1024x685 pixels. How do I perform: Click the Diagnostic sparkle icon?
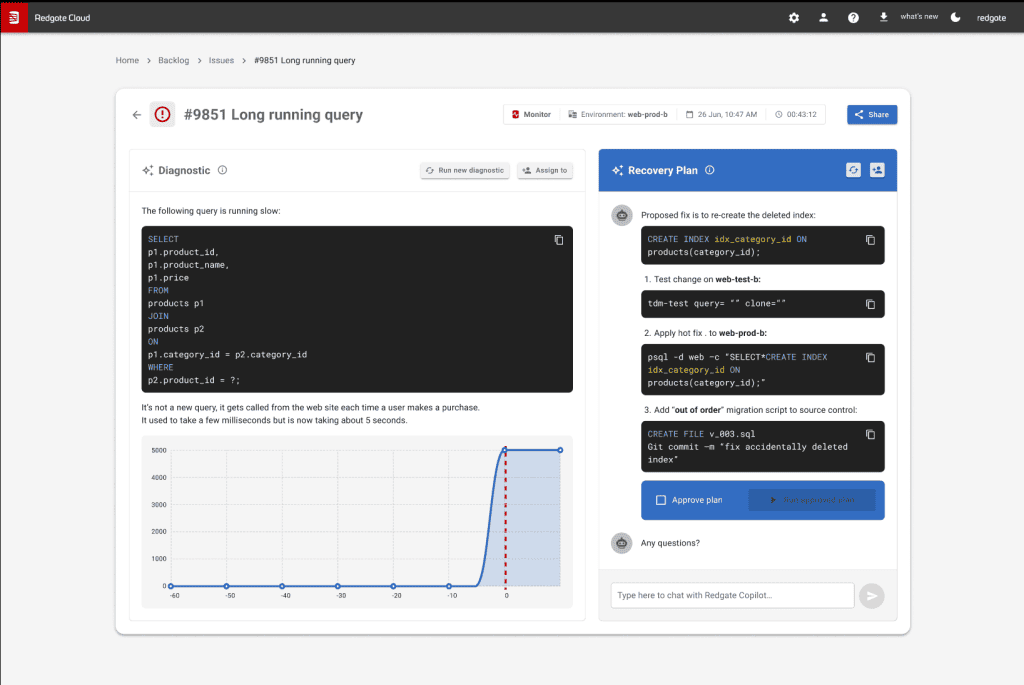pos(148,170)
